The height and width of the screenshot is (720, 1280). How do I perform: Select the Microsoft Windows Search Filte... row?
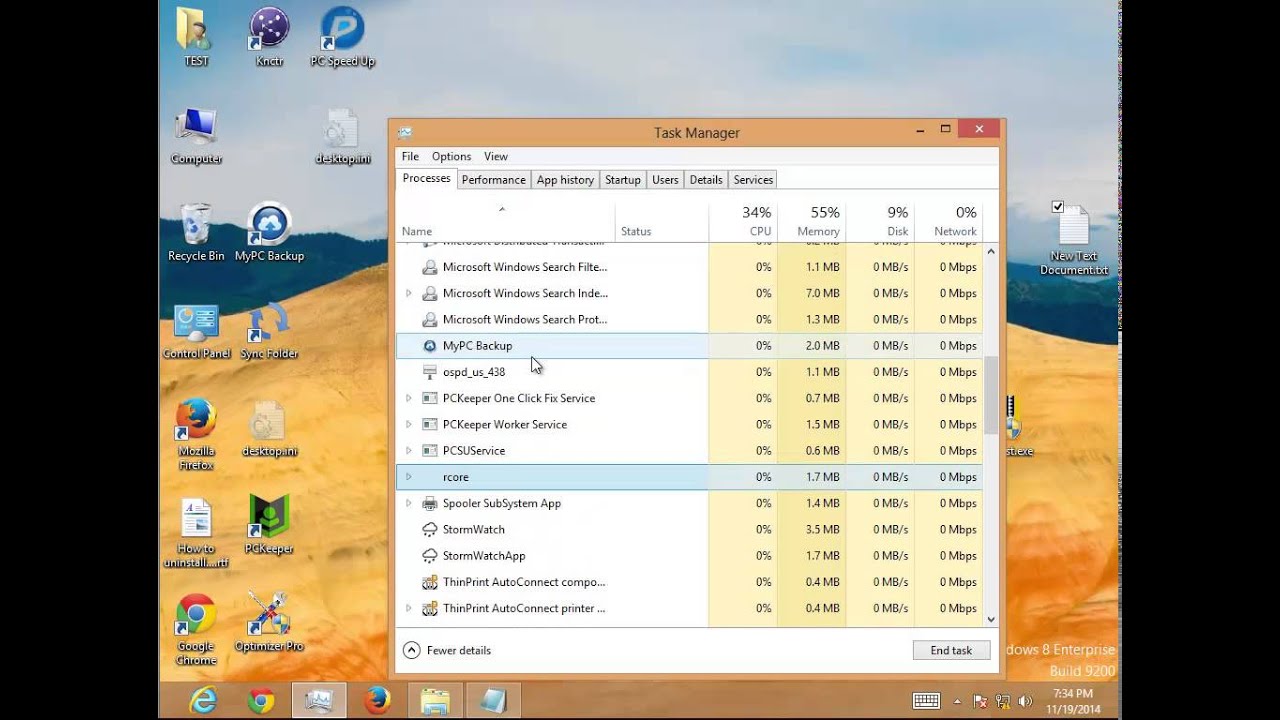click(689, 267)
